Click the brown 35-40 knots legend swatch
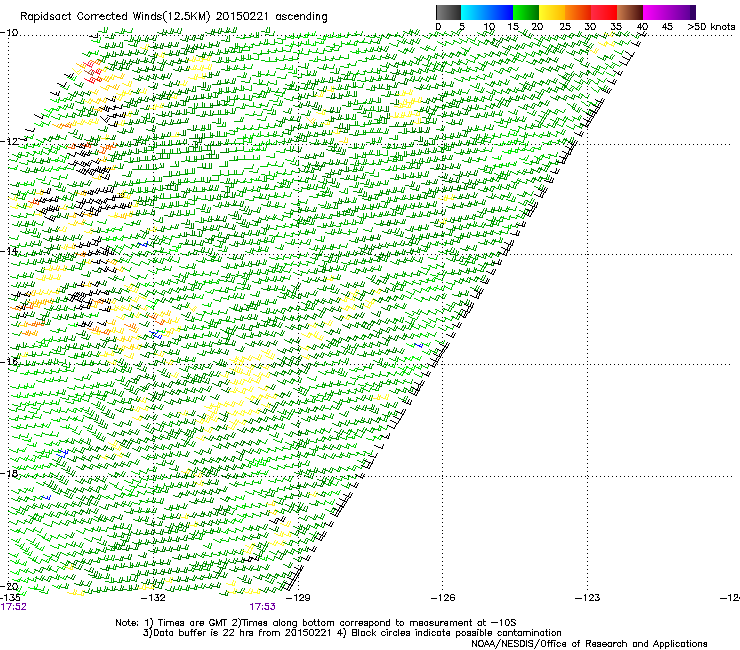 pyautogui.click(x=630, y=12)
